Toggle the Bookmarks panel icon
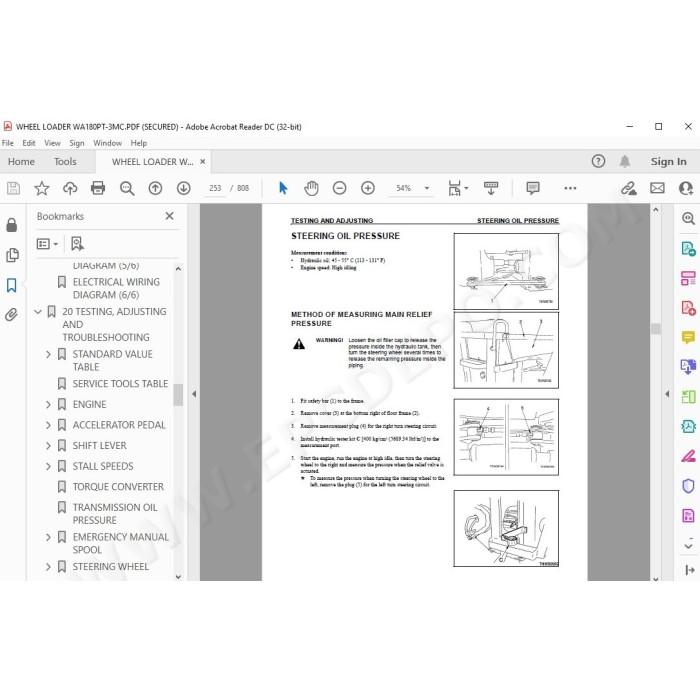 coord(12,285)
